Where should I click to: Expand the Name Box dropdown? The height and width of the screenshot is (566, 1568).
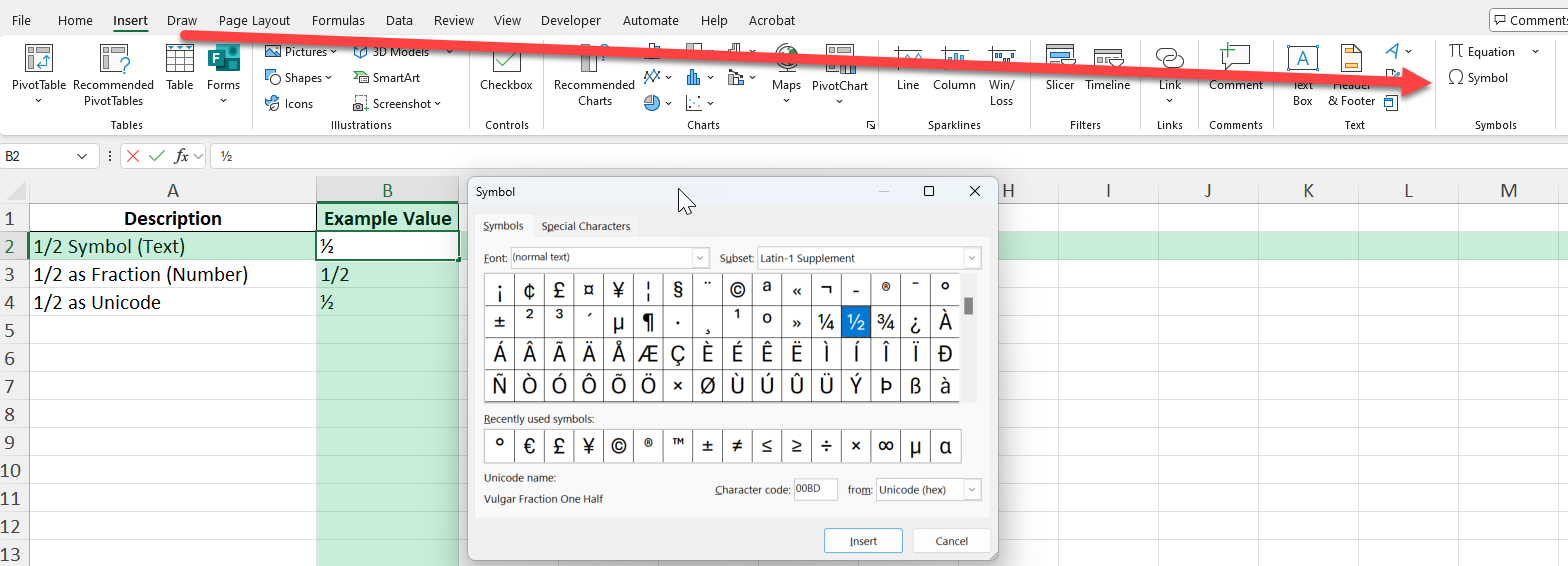(81, 156)
